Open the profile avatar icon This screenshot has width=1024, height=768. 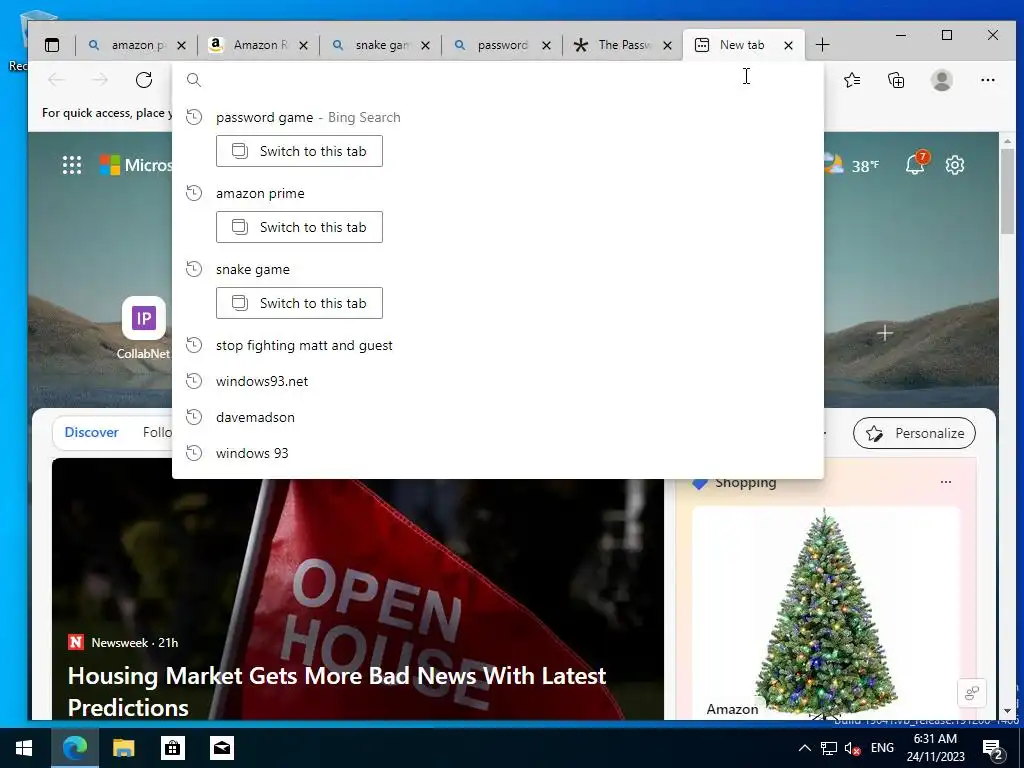click(942, 80)
